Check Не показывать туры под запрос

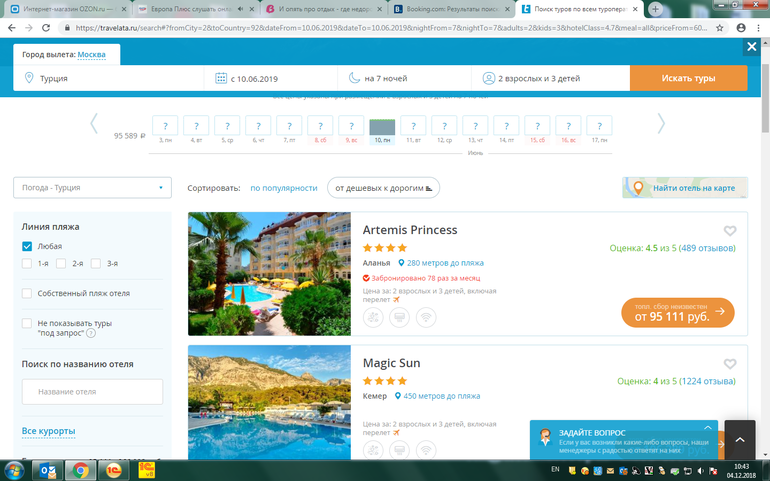pos(27,324)
